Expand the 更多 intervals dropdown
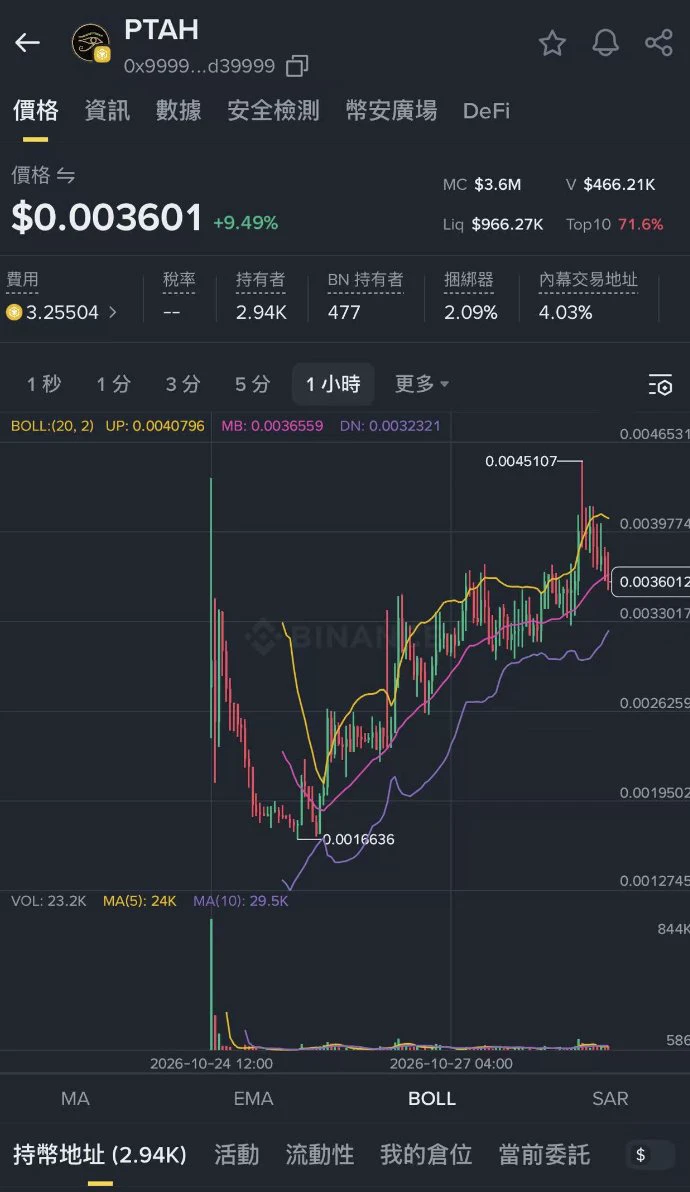 (422, 384)
